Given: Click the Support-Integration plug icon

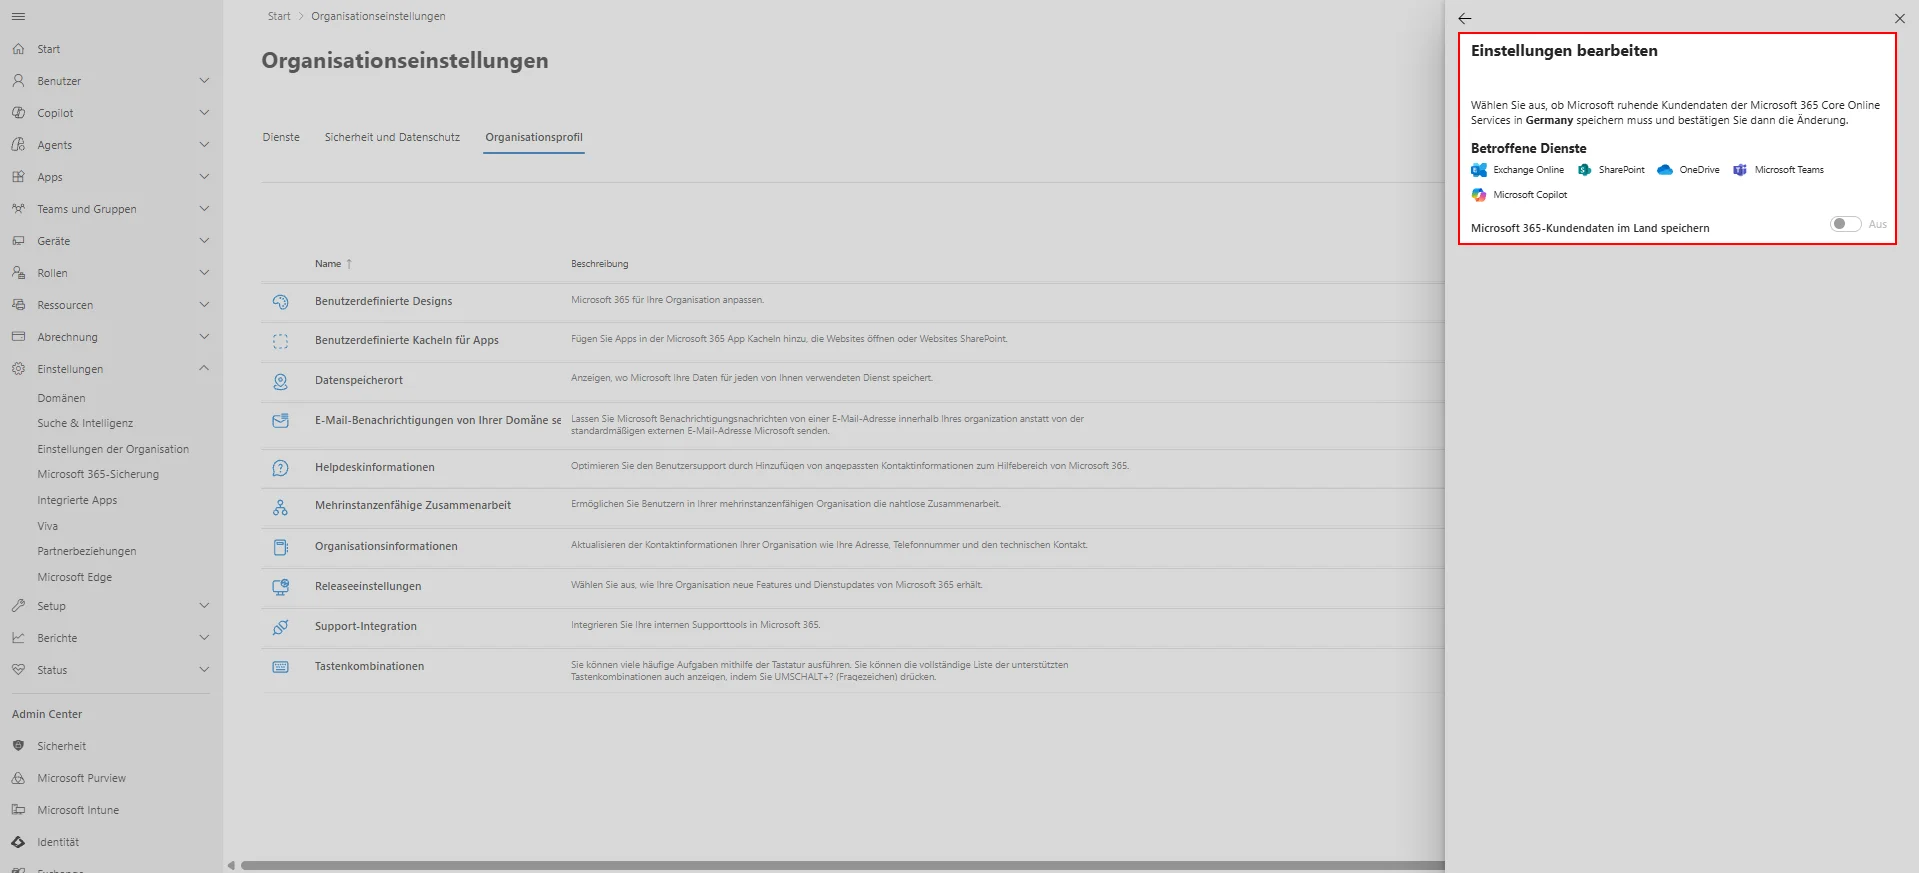Looking at the screenshot, I should [x=280, y=627].
